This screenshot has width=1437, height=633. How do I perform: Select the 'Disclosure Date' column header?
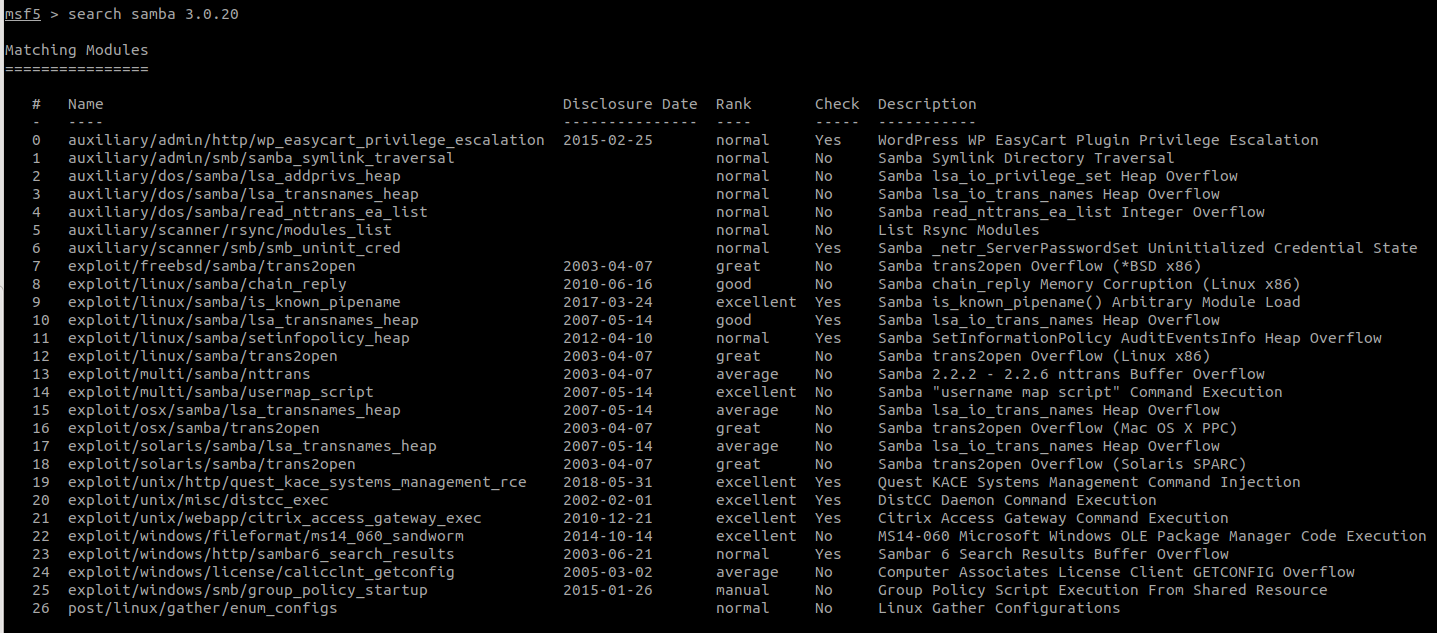(630, 104)
